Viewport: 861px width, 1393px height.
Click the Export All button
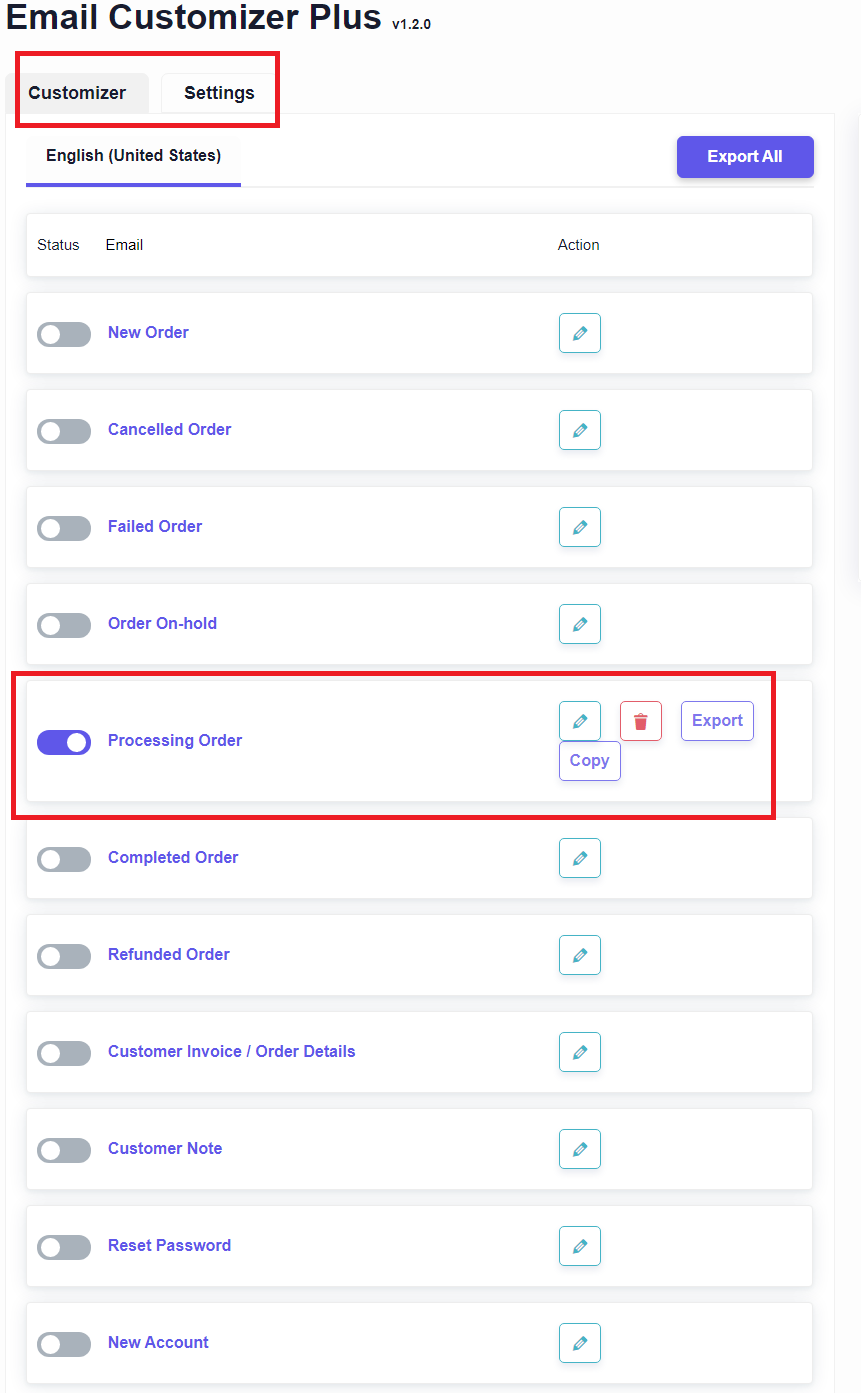[744, 156]
